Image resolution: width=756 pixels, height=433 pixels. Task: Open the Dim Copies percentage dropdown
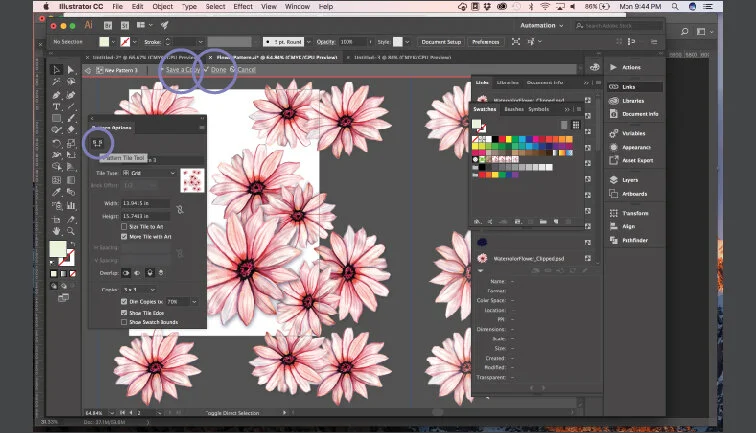194,302
